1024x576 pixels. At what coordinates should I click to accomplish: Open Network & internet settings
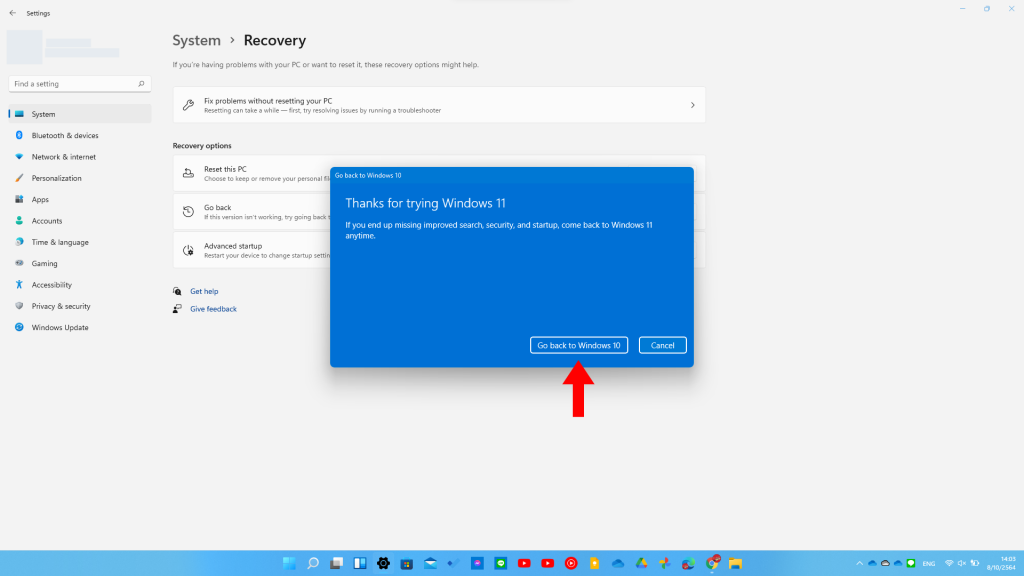tap(80, 157)
